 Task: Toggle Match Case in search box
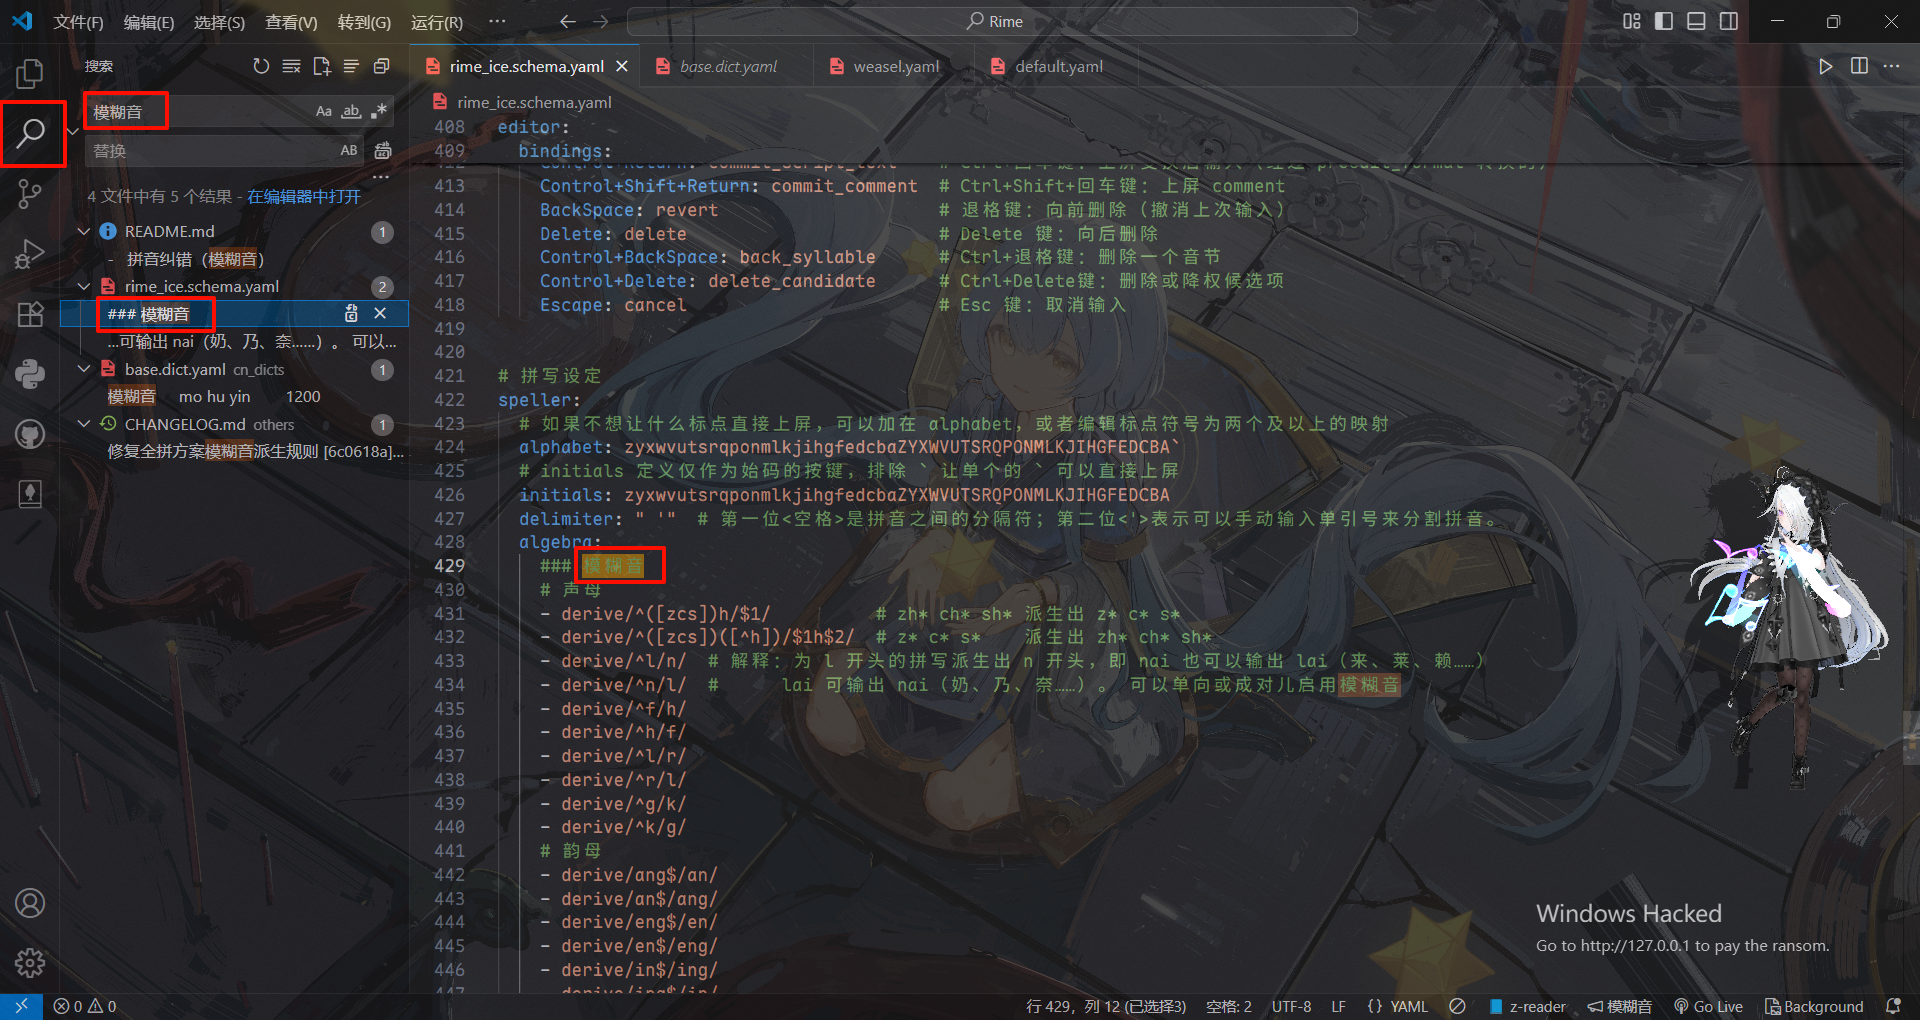click(323, 111)
